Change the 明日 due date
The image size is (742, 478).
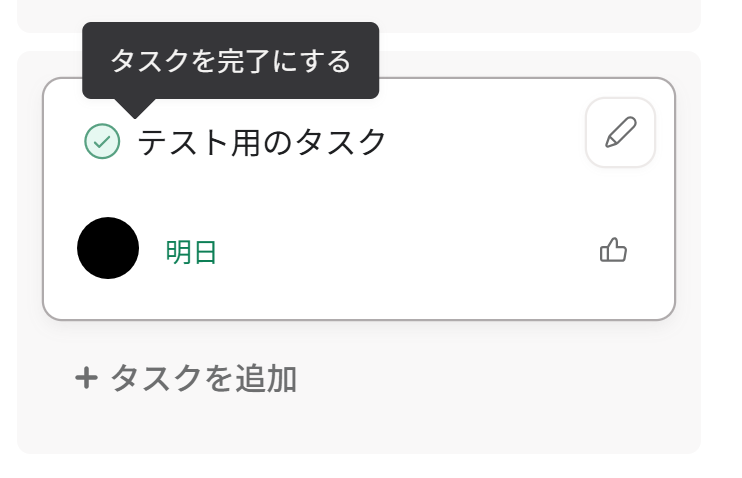pos(191,252)
